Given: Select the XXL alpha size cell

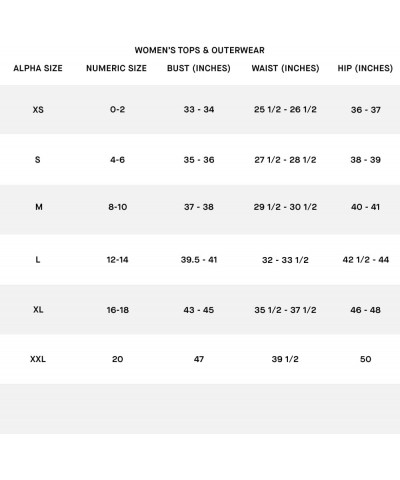Looking at the screenshot, I should click(x=38, y=359).
